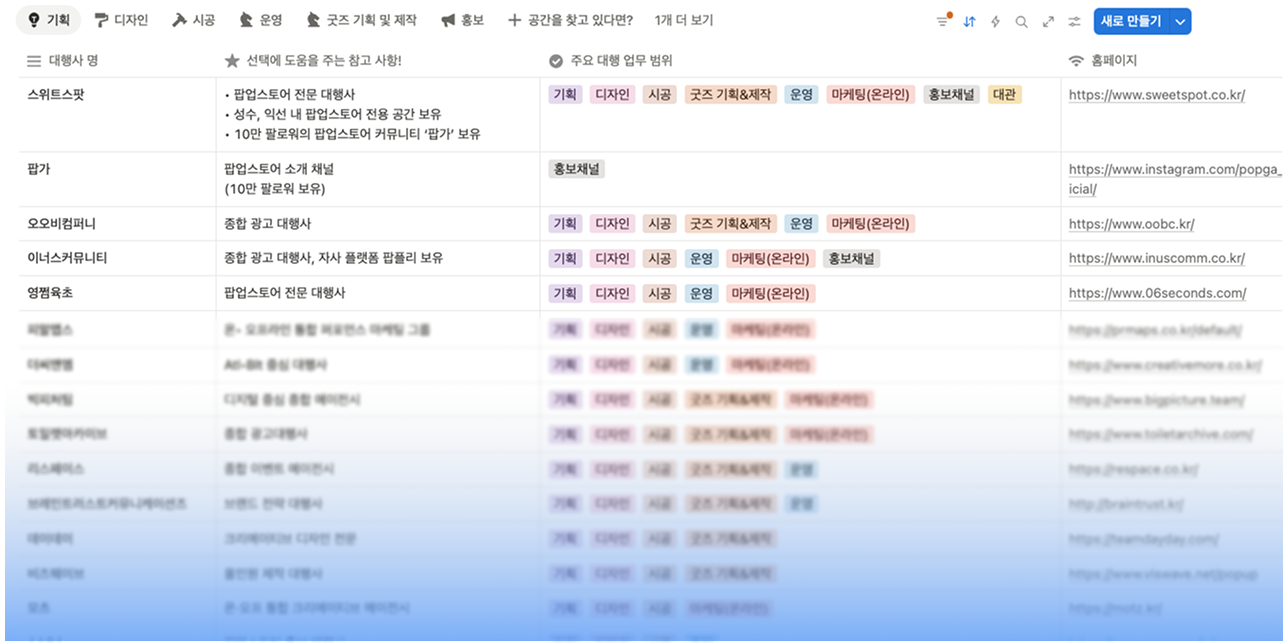Click the 굿즈 기획&제작 tag in the 오오비컴퍼니 row

click(730, 224)
